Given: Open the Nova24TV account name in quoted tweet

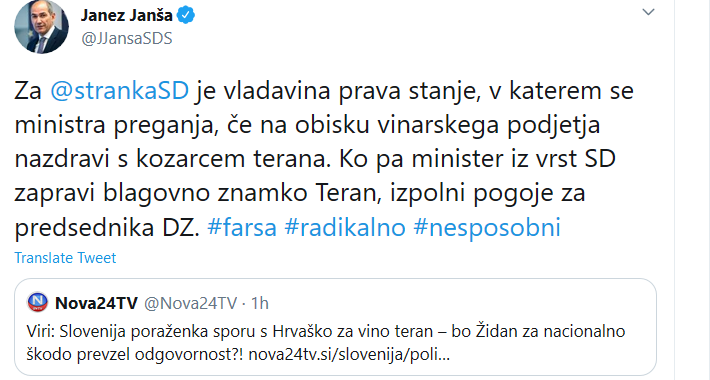Looking at the screenshot, I should 96,303.
